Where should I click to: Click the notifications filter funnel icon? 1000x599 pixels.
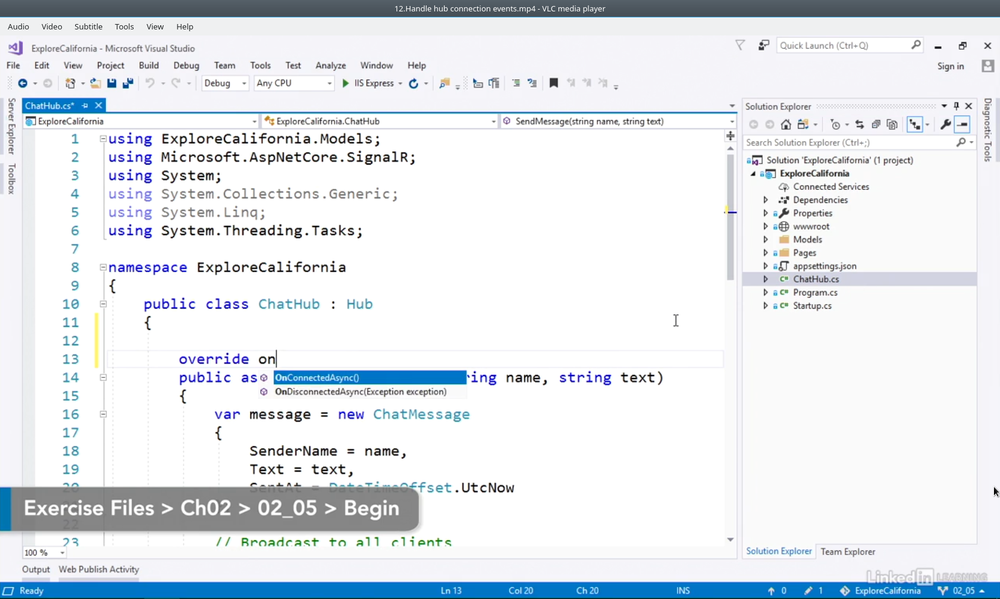(x=740, y=45)
